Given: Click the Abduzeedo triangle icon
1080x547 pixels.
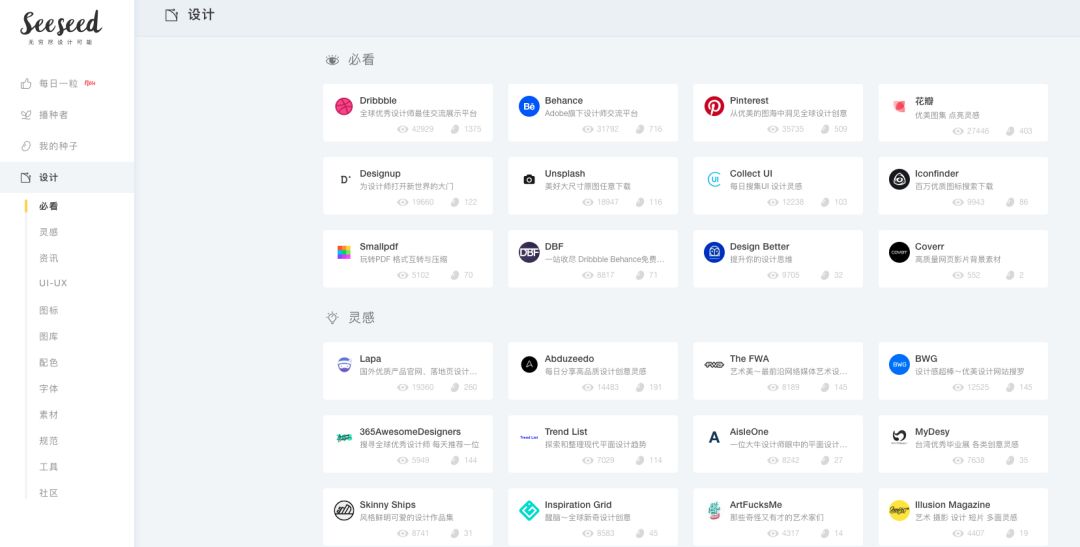Looking at the screenshot, I should click(x=529, y=364).
